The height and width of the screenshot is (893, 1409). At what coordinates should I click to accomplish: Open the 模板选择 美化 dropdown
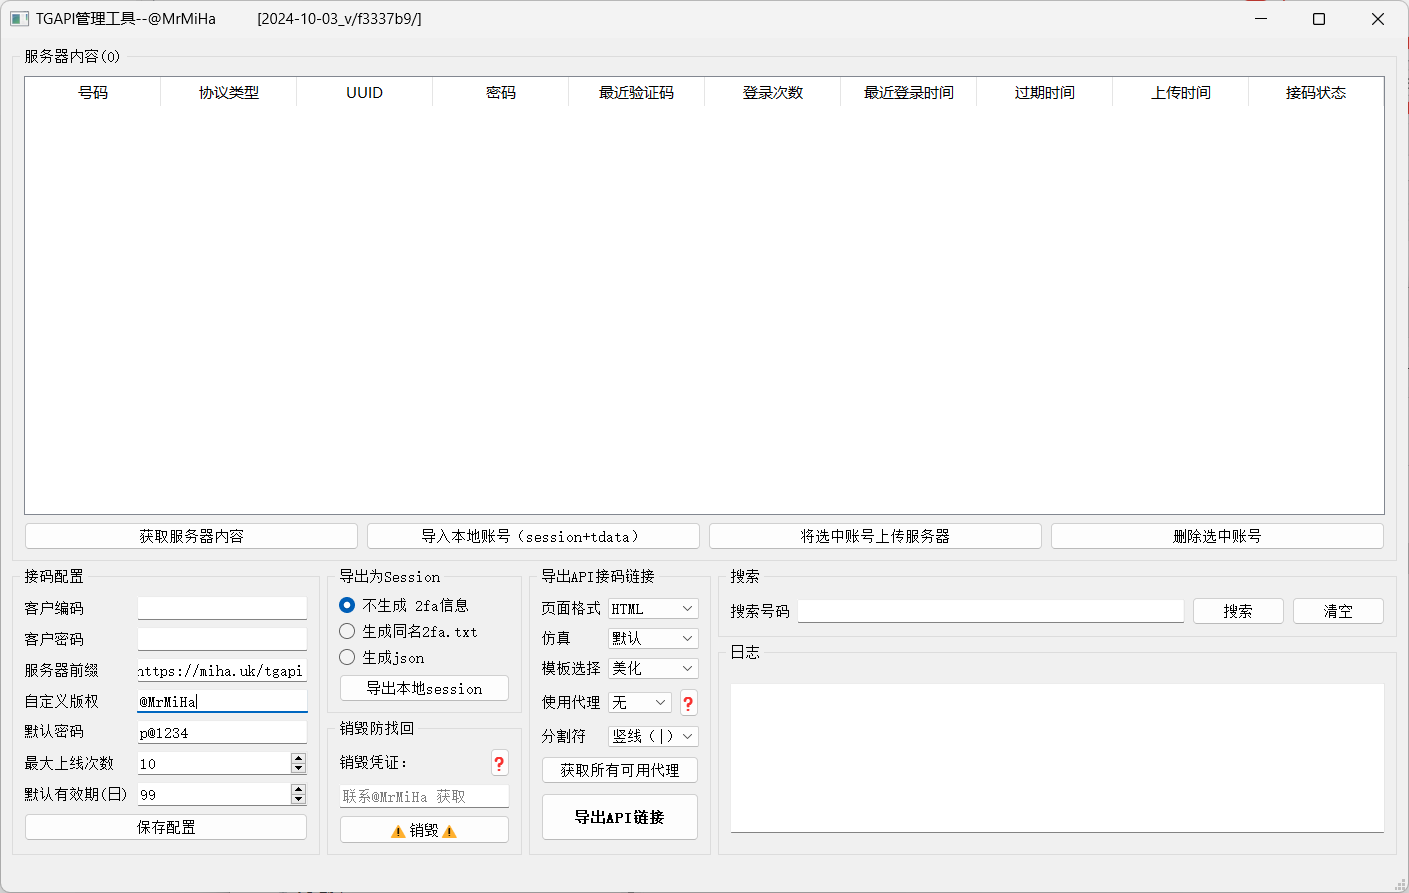coord(652,667)
